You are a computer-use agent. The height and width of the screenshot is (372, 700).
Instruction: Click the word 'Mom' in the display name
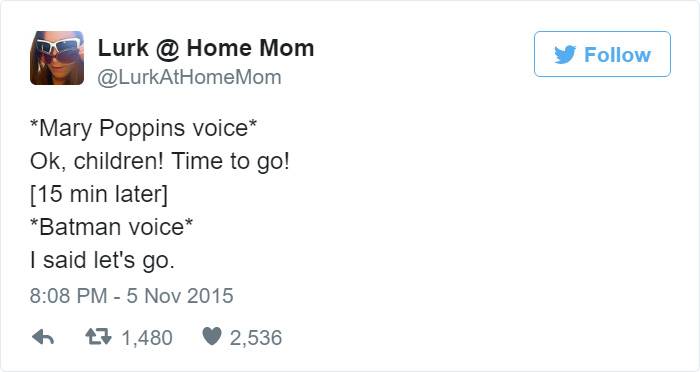tap(287, 48)
